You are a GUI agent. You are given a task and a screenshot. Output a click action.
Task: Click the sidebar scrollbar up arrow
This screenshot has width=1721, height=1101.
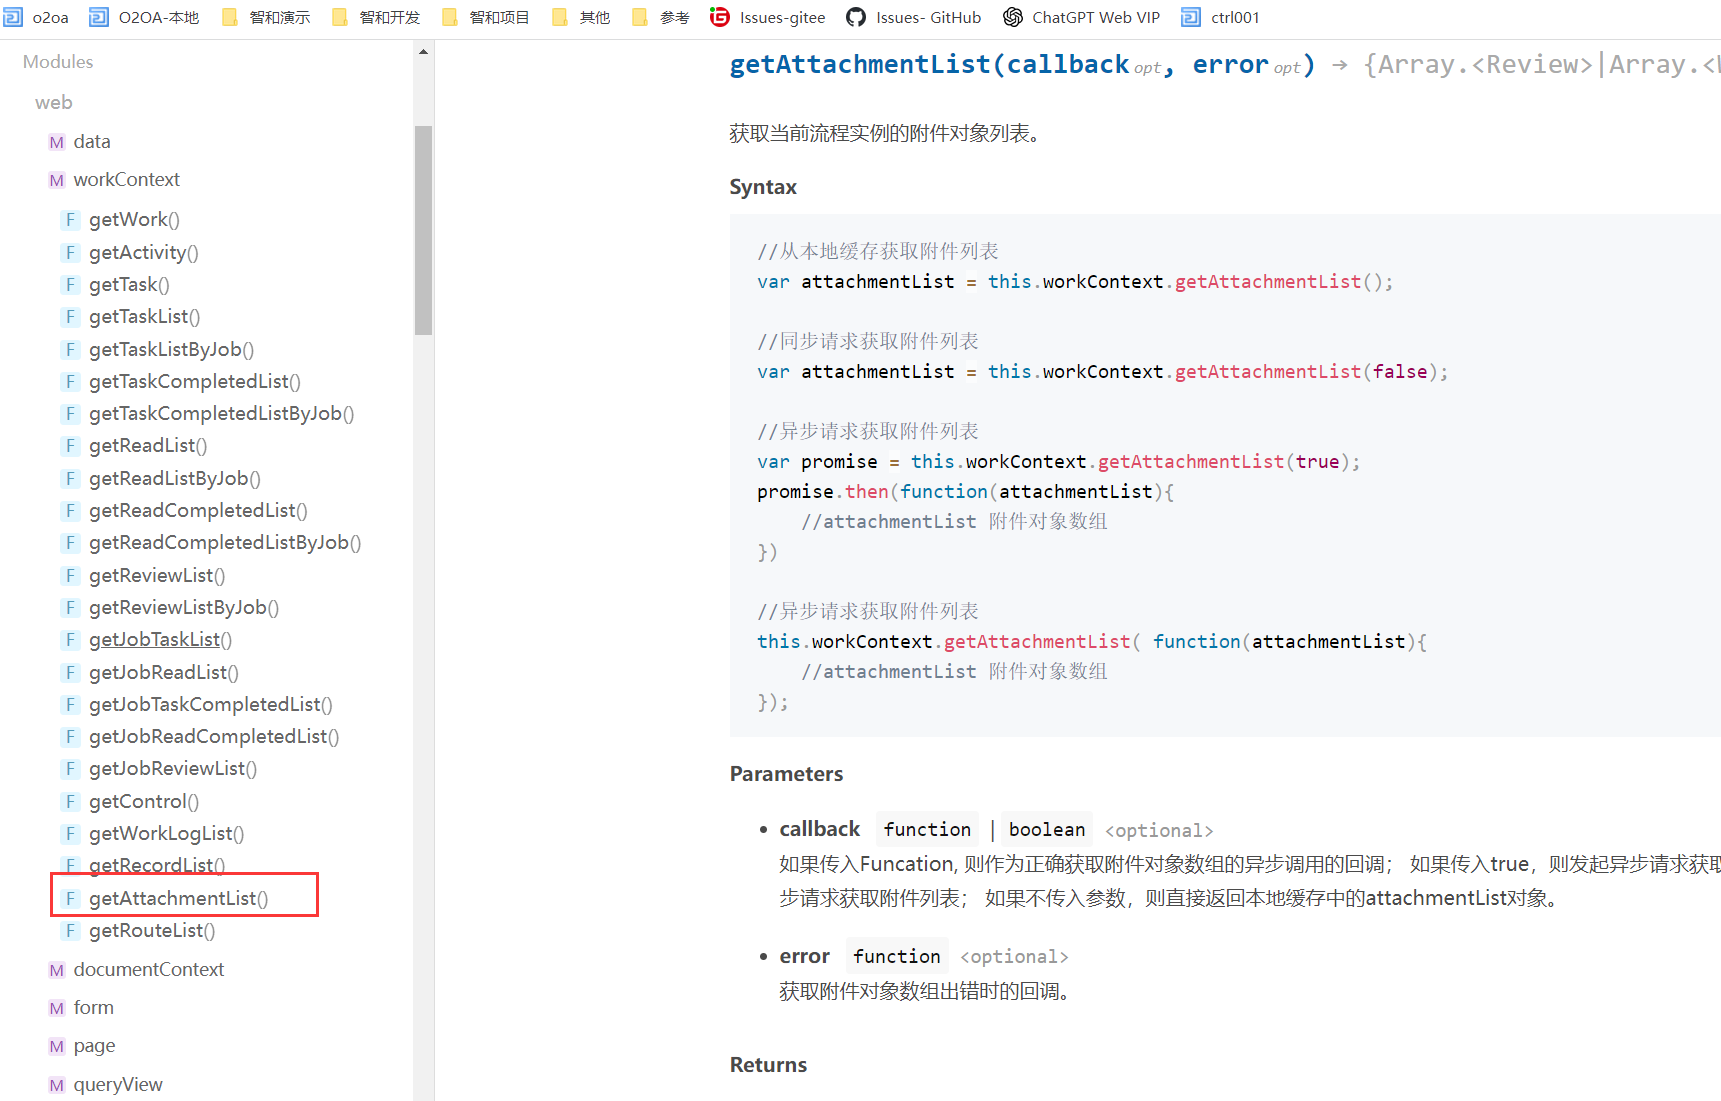click(x=424, y=51)
